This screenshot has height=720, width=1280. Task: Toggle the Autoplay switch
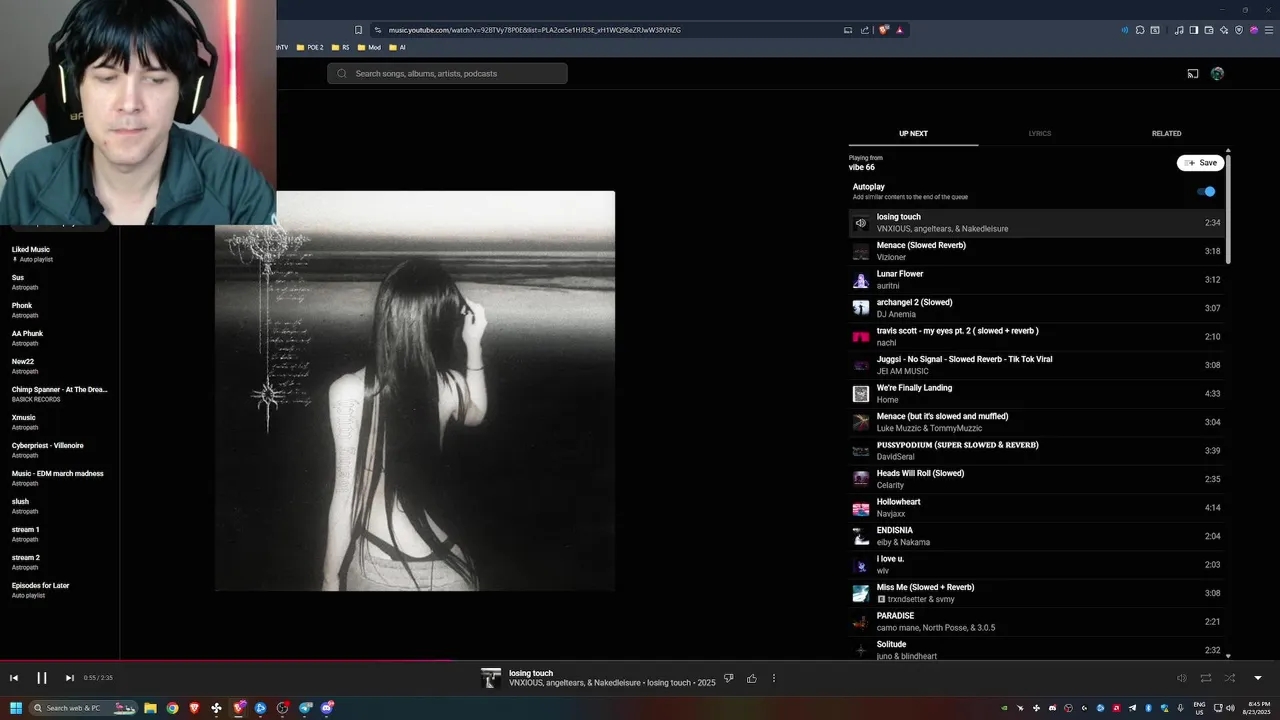tap(1207, 191)
